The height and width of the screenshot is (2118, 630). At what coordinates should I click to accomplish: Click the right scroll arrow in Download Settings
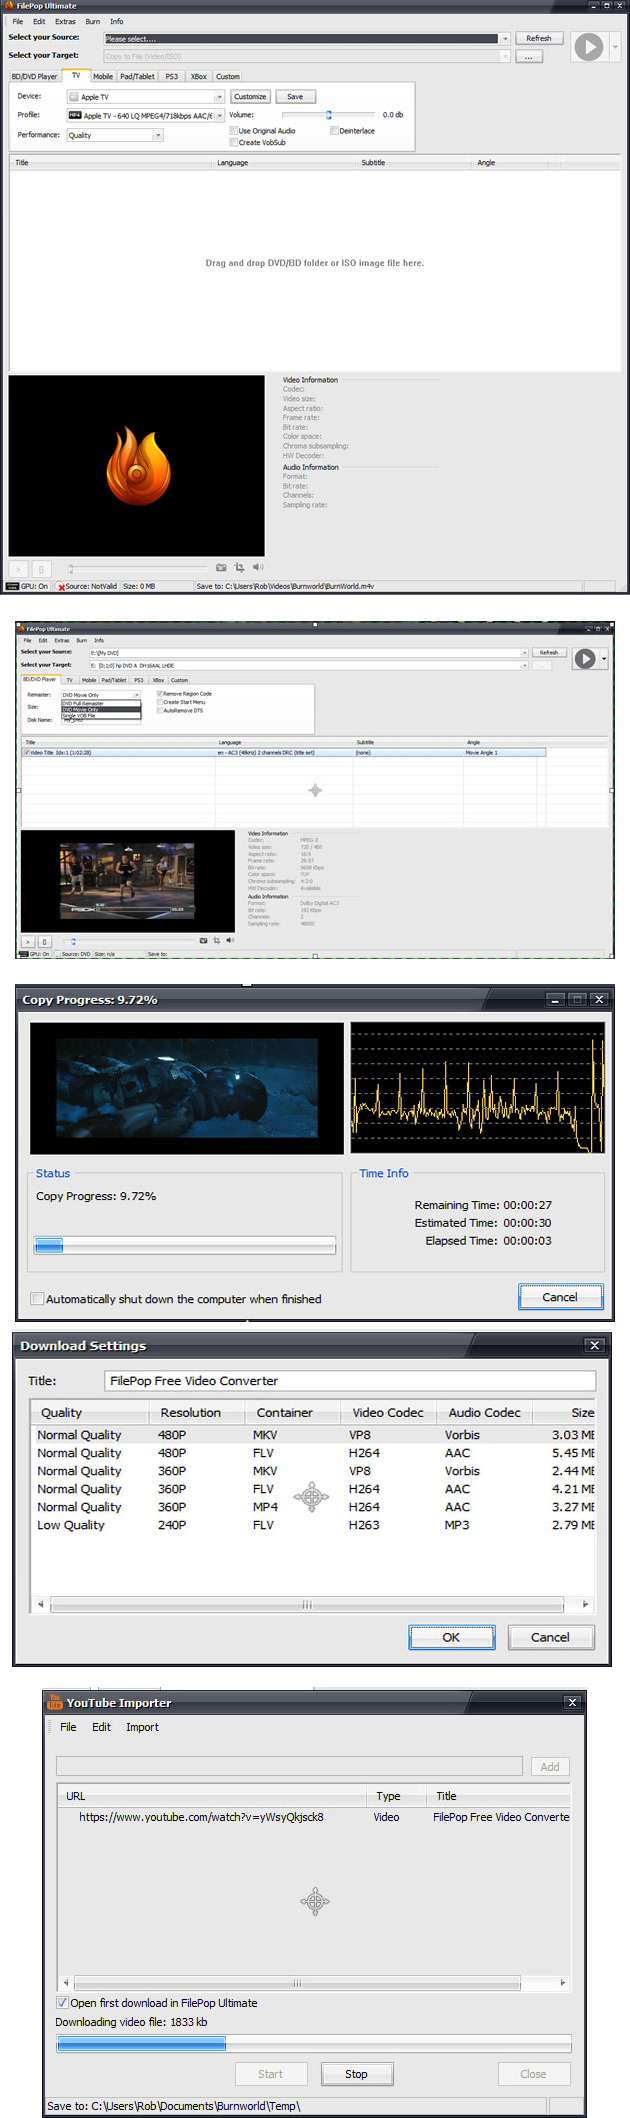[x=585, y=1604]
